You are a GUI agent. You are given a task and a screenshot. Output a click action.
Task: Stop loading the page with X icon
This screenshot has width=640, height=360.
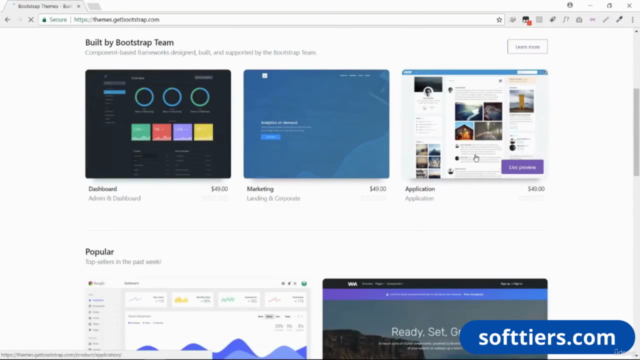click(31, 20)
